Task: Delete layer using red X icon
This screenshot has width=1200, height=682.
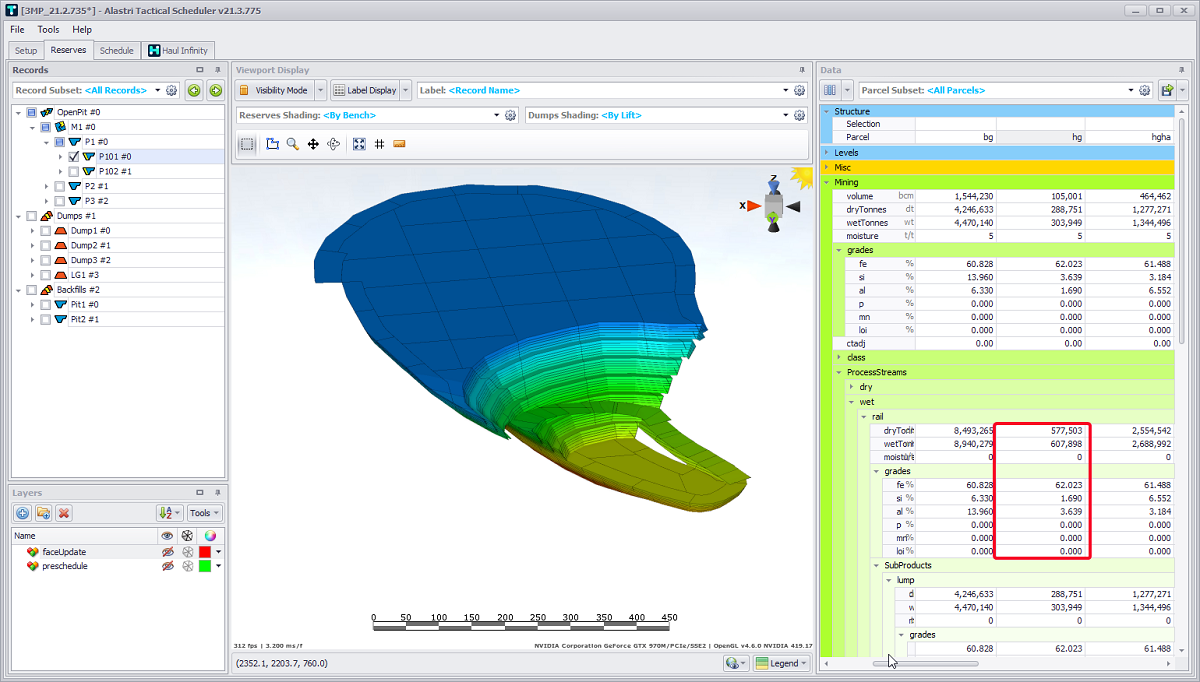Action: 64,513
